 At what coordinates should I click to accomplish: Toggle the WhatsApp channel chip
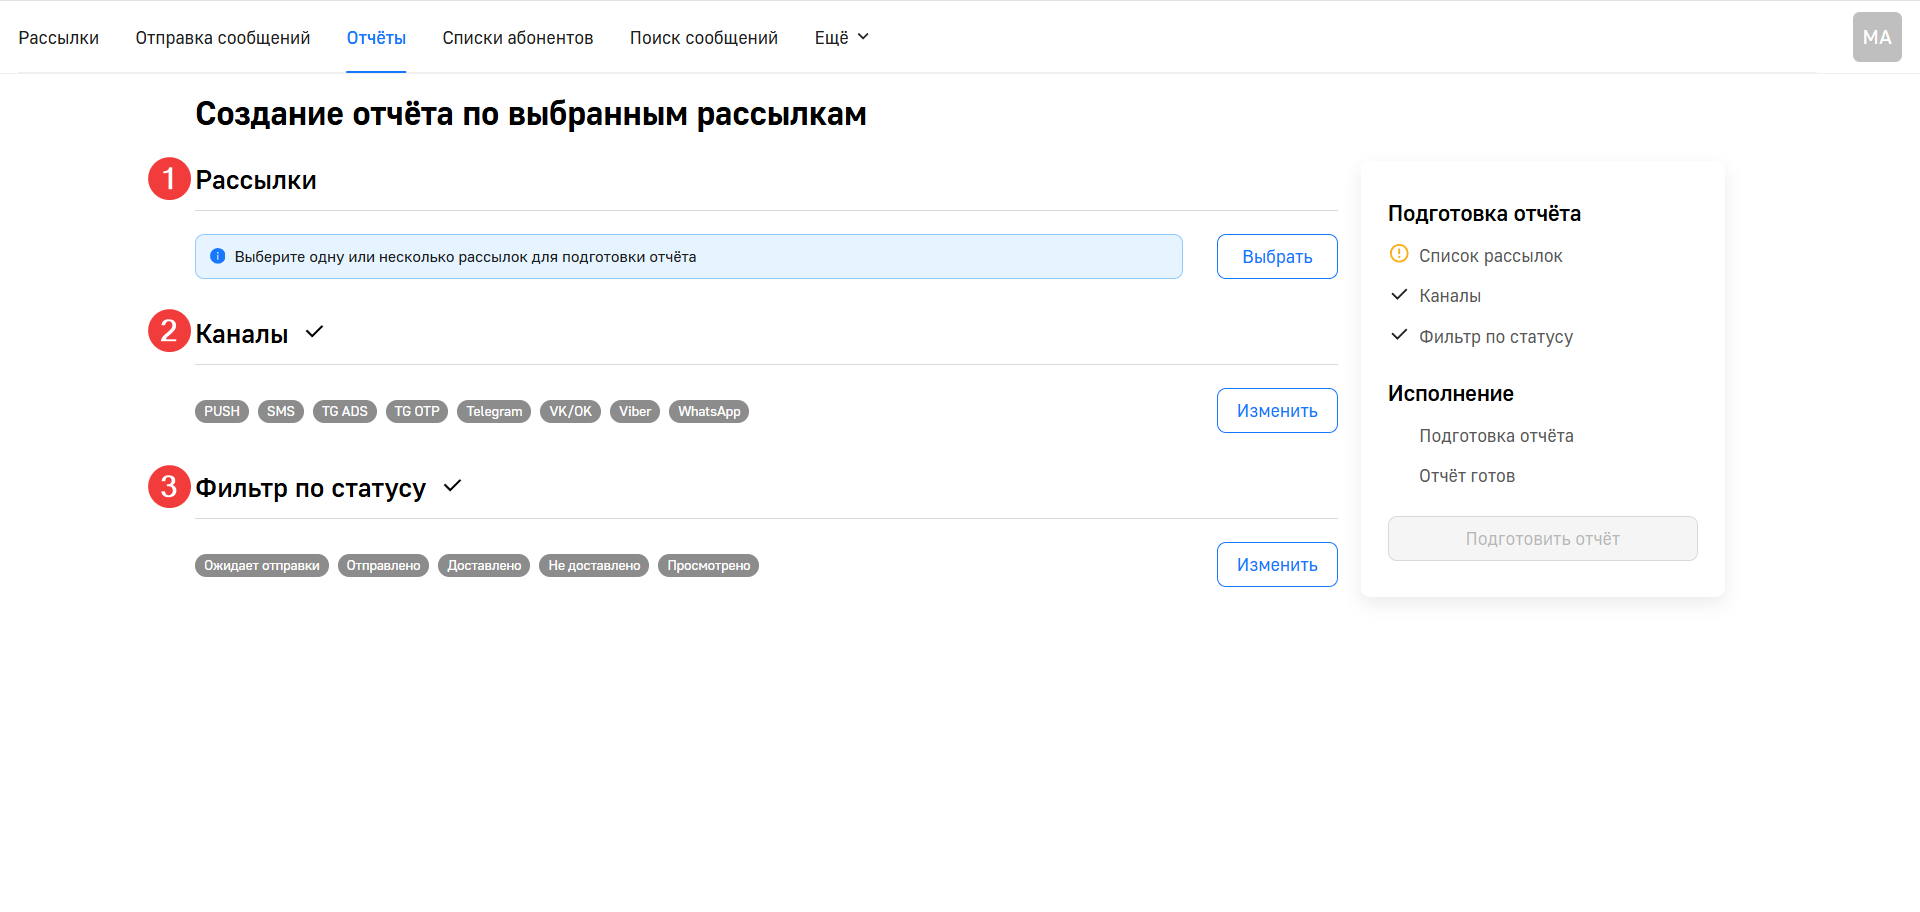[709, 411]
